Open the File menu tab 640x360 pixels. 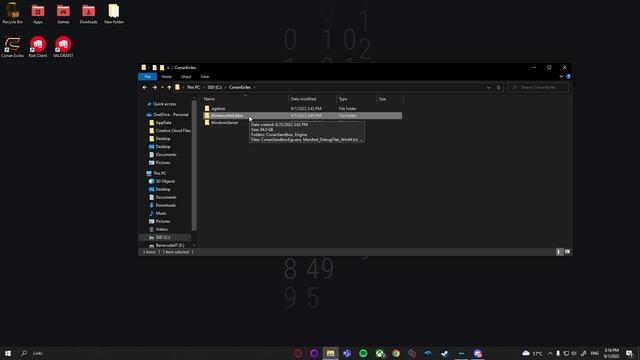point(147,77)
